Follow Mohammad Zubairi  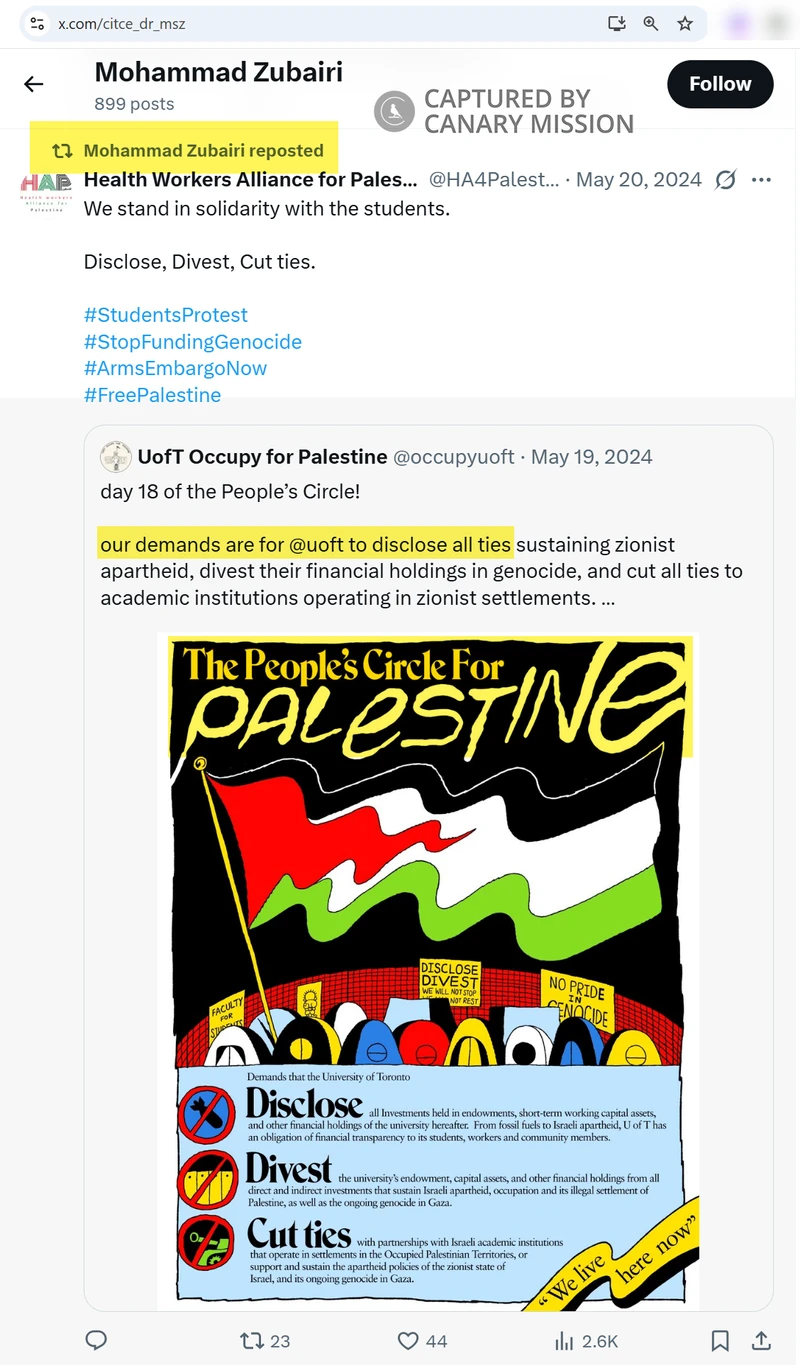point(720,84)
